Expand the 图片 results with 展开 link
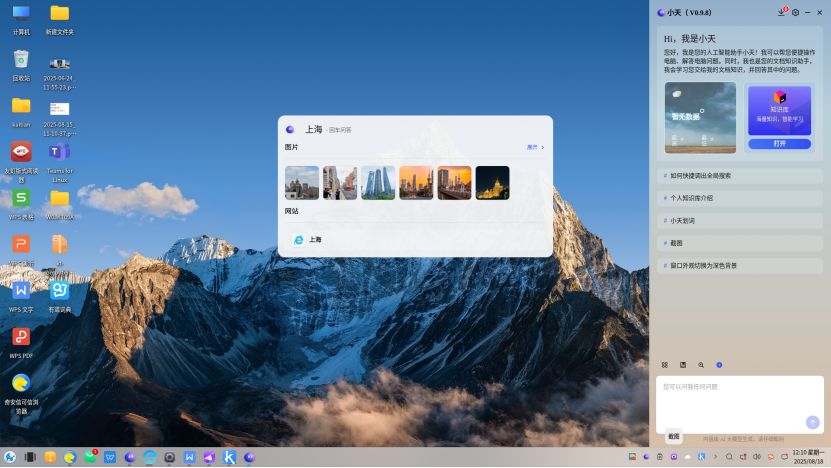This screenshot has width=831, height=468. tap(535, 147)
